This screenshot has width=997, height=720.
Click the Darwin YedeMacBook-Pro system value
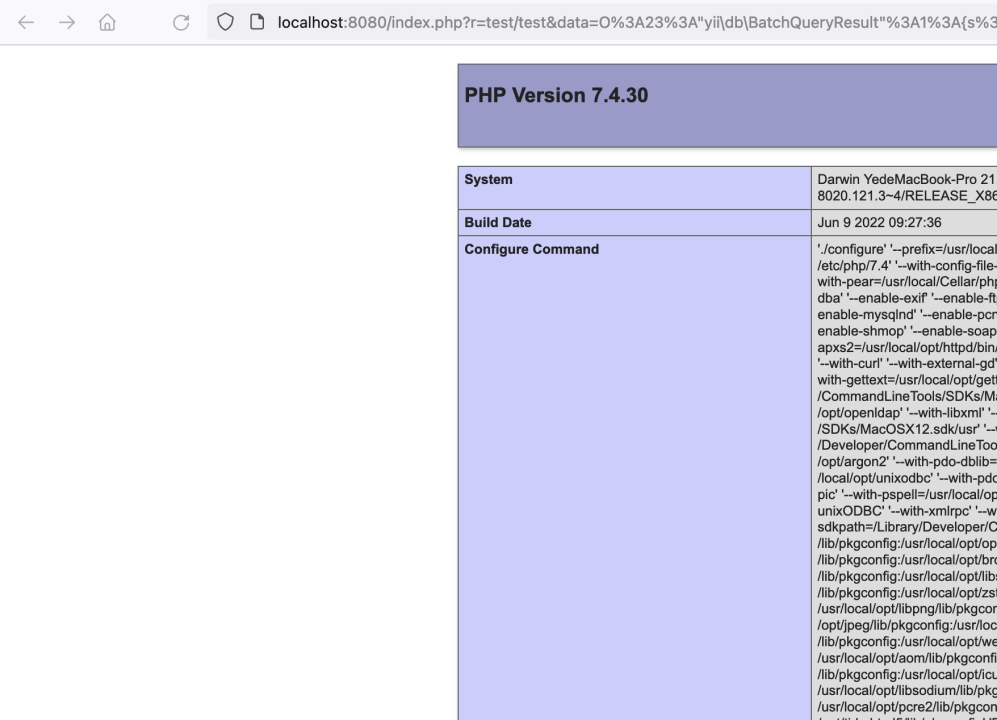click(905, 180)
